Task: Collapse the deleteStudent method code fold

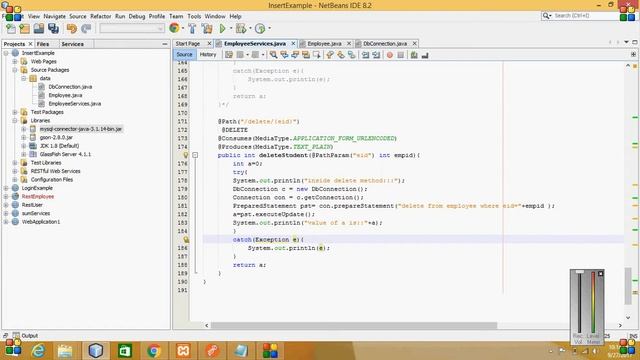Action: tap(195, 155)
